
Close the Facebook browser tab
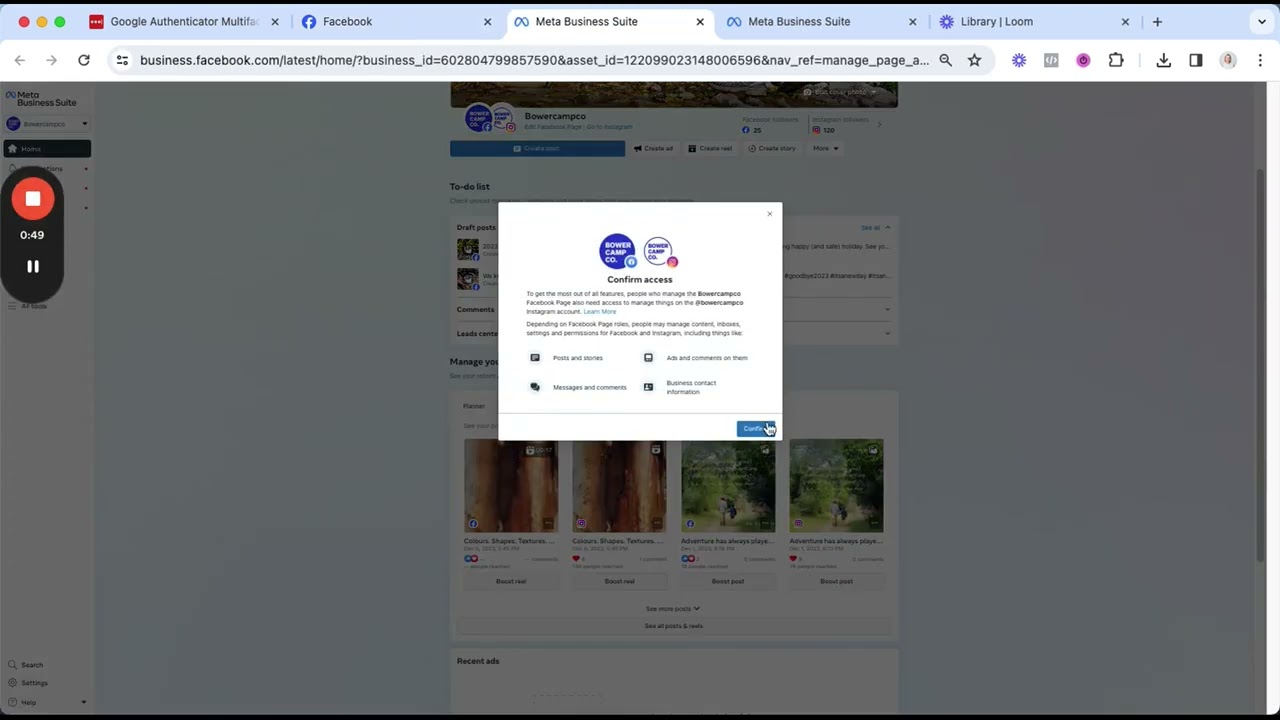point(487,21)
